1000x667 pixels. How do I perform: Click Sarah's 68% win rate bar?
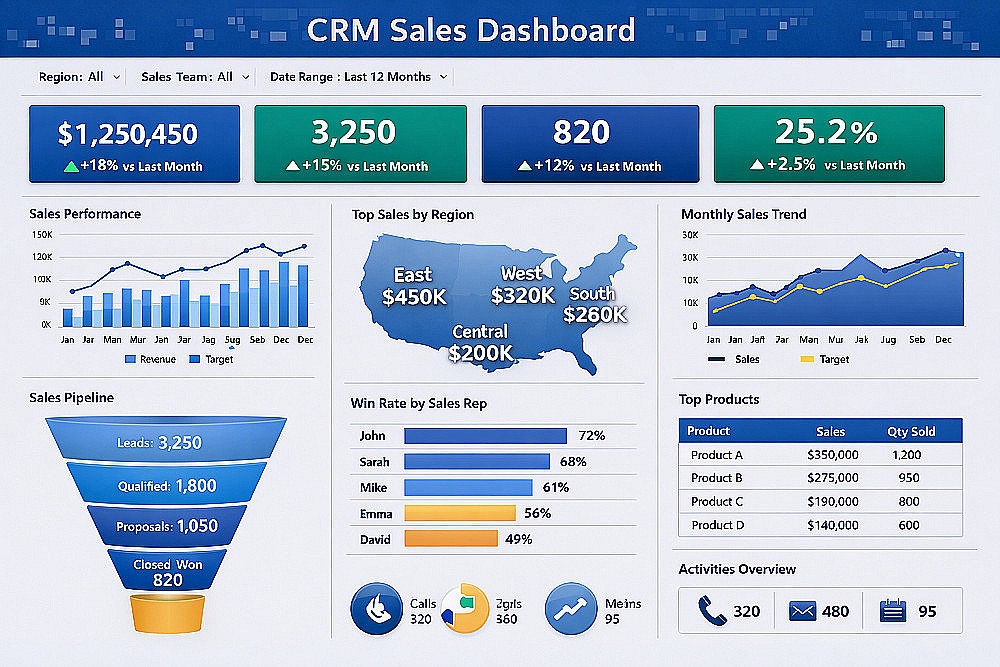(477, 462)
